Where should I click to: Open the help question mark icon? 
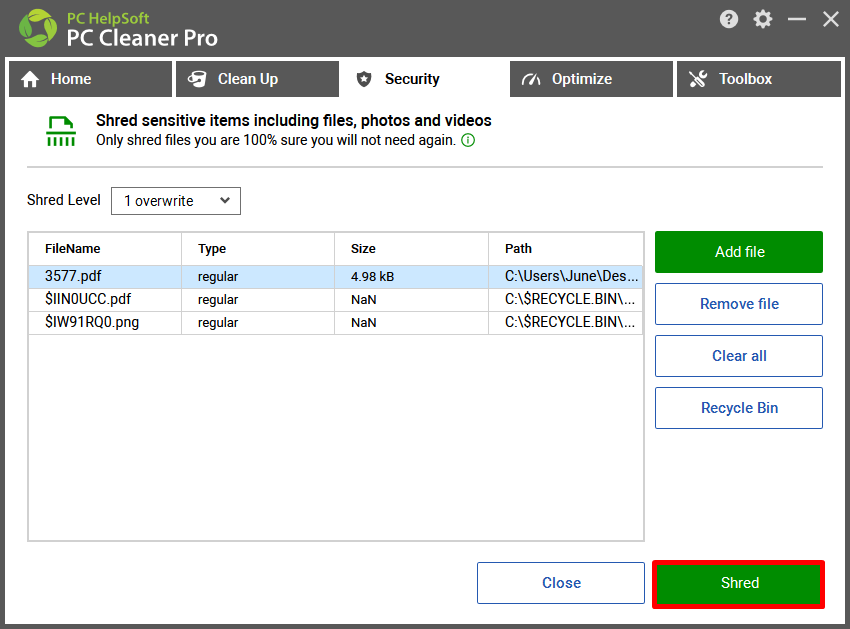click(x=729, y=20)
